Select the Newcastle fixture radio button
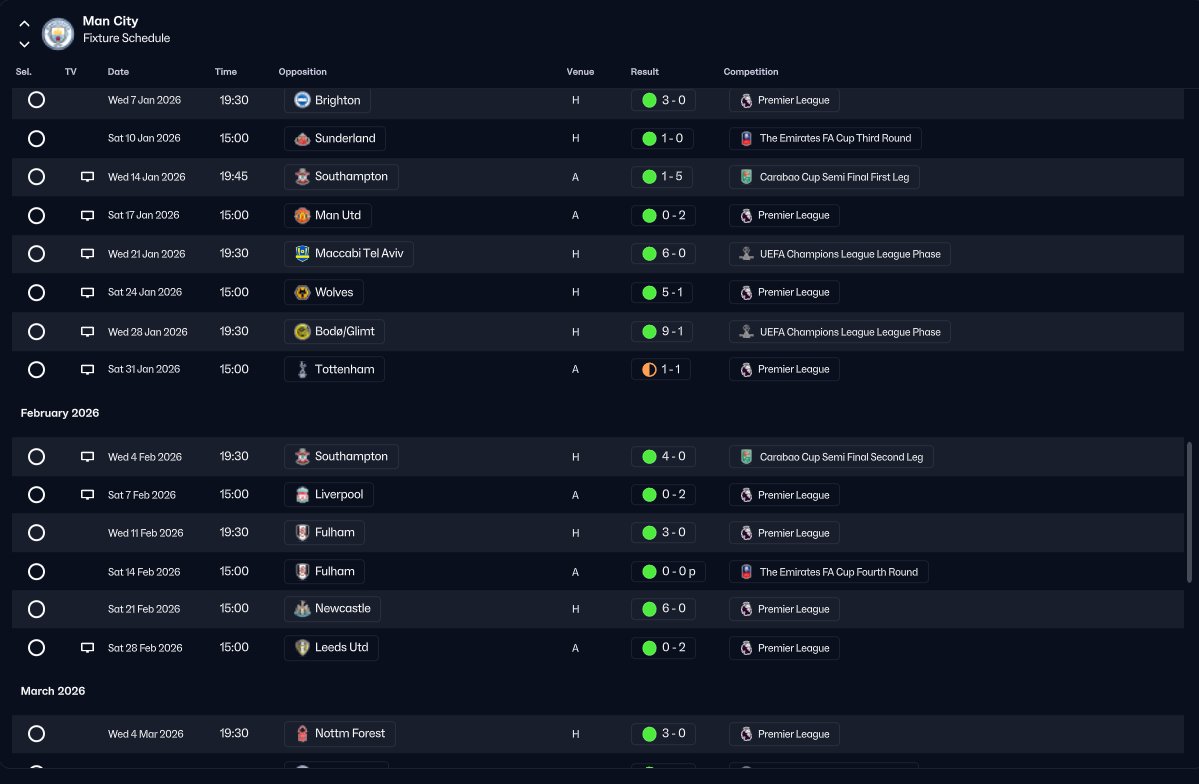1199x784 pixels. tap(36, 609)
